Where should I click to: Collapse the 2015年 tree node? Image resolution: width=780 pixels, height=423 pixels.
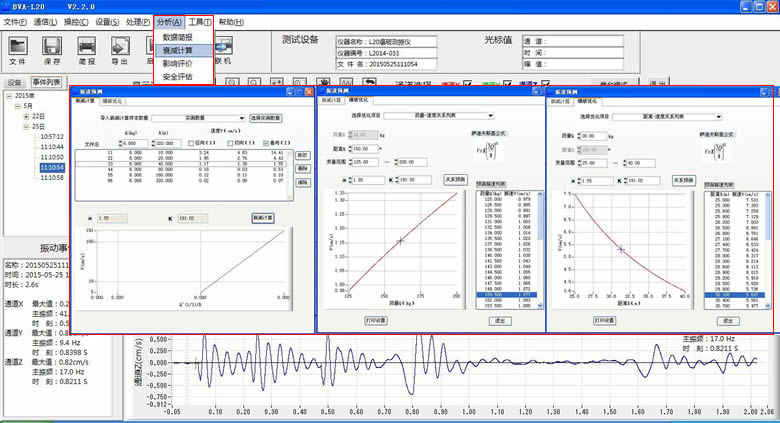coord(9,96)
